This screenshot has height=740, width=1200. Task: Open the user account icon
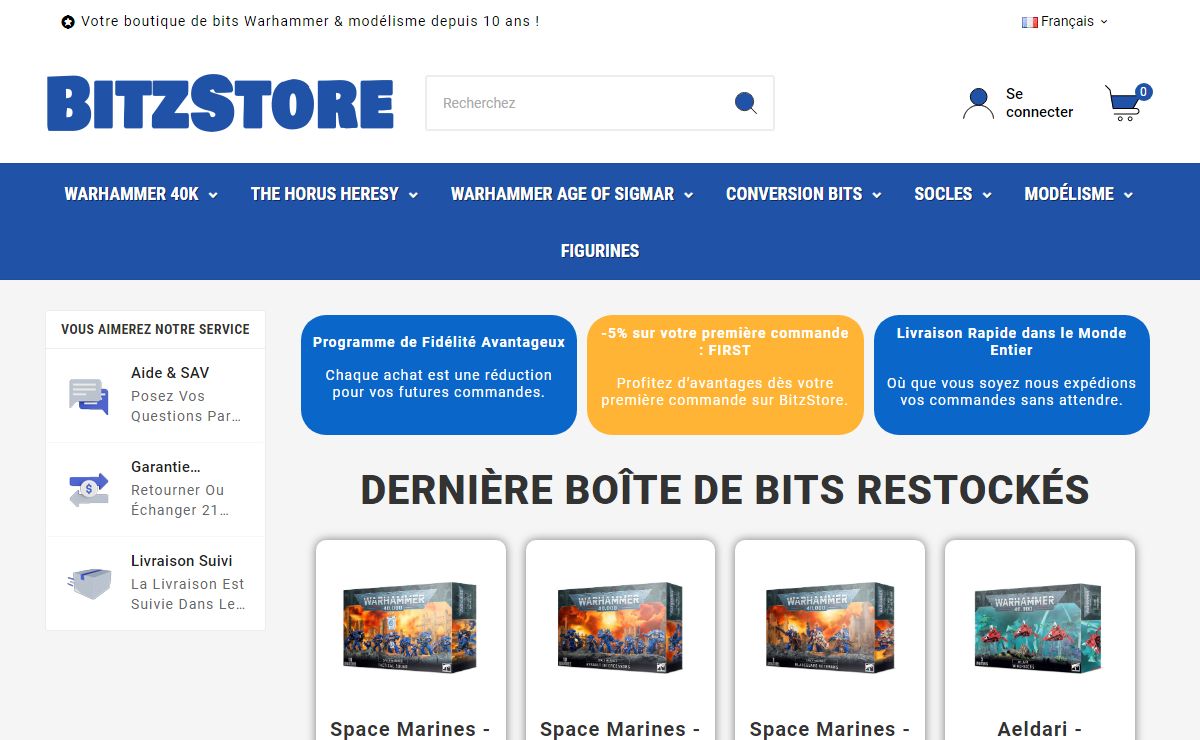click(978, 103)
